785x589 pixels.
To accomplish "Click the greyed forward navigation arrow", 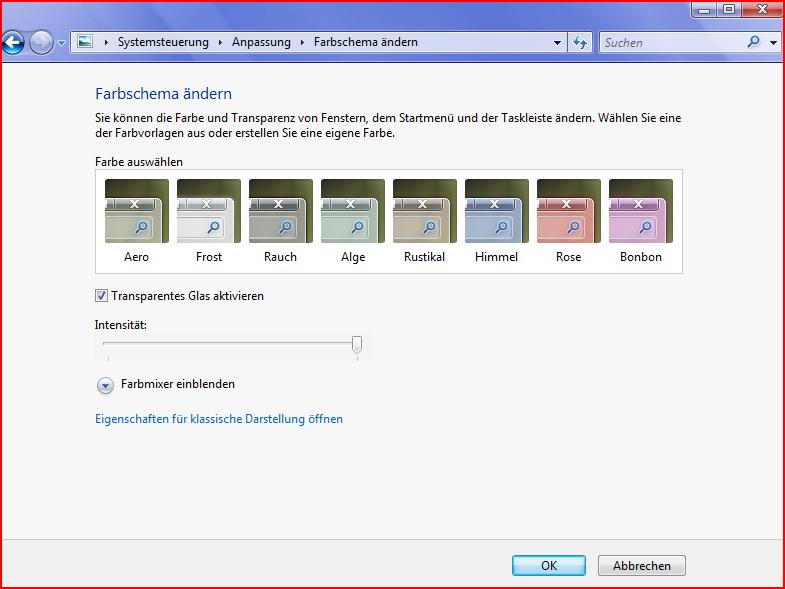I will (41, 43).
